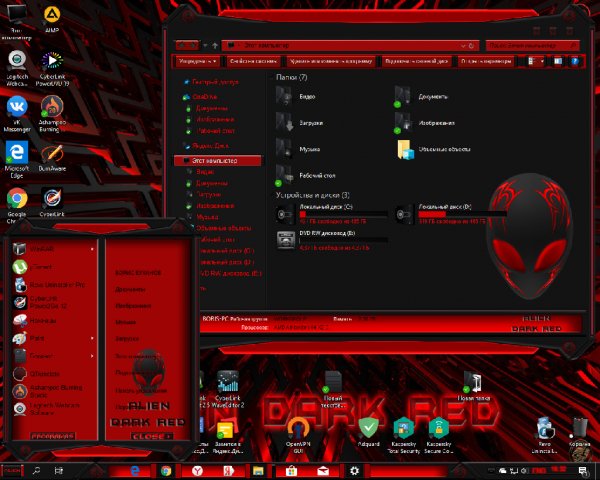Launch Ashampoo Burning desktop shortcut

point(52,114)
